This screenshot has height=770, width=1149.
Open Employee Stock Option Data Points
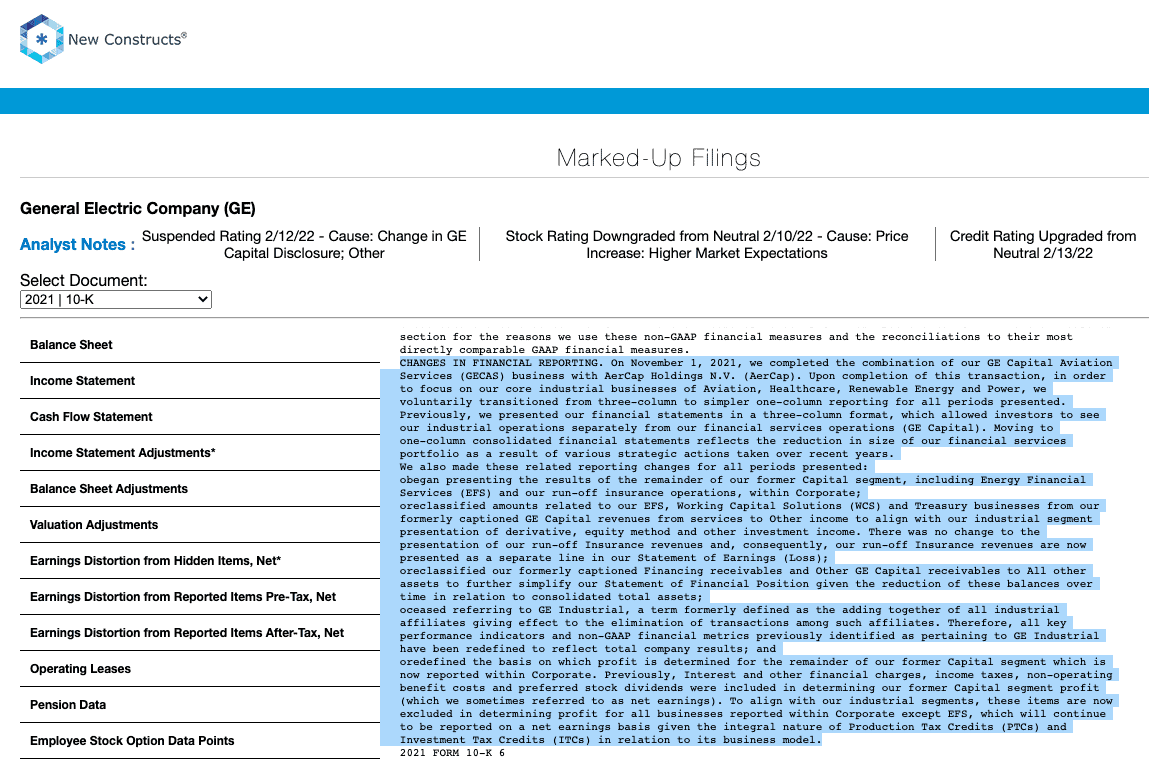132,741
